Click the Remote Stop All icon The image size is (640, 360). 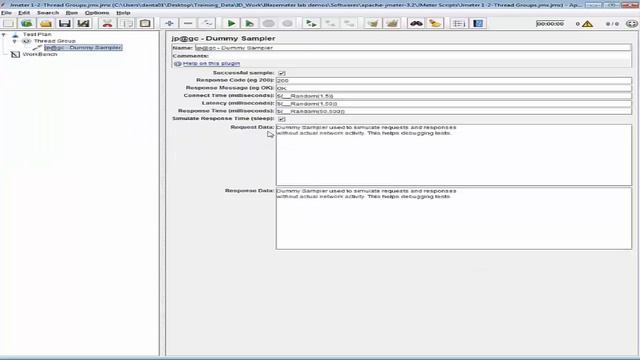330,23
